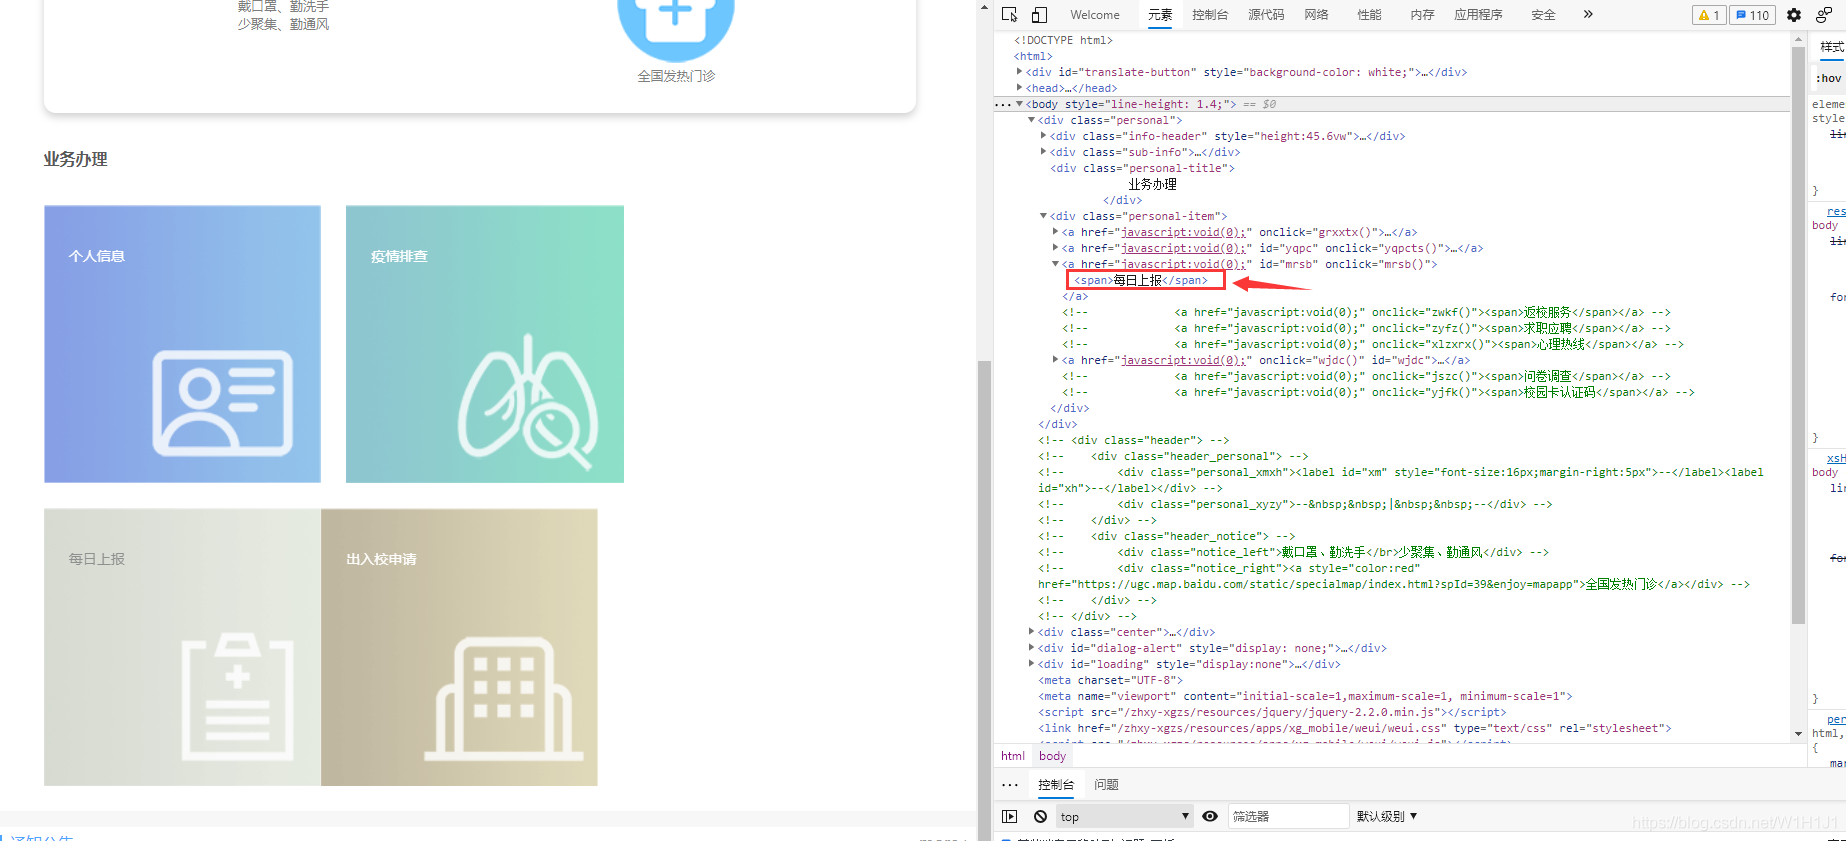Select the 元素 tab

[x=1160, y=15]
